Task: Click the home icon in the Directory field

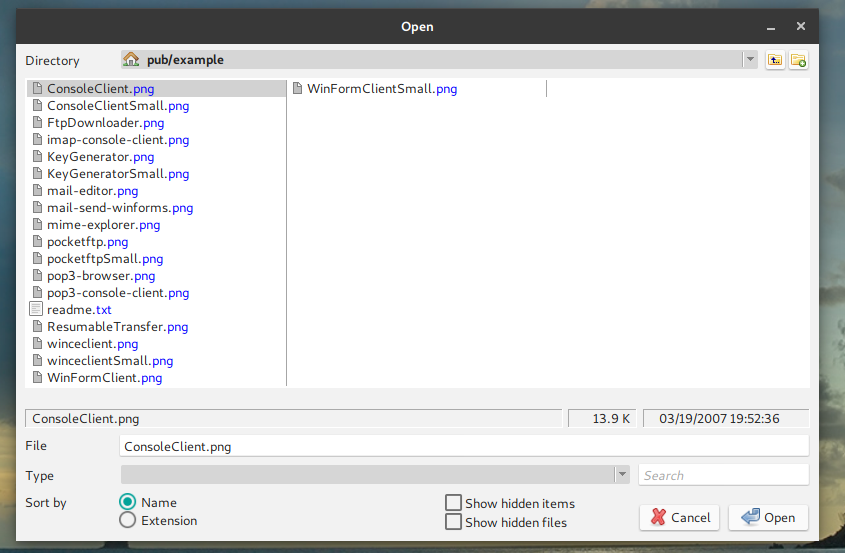Action: [130, 60]
